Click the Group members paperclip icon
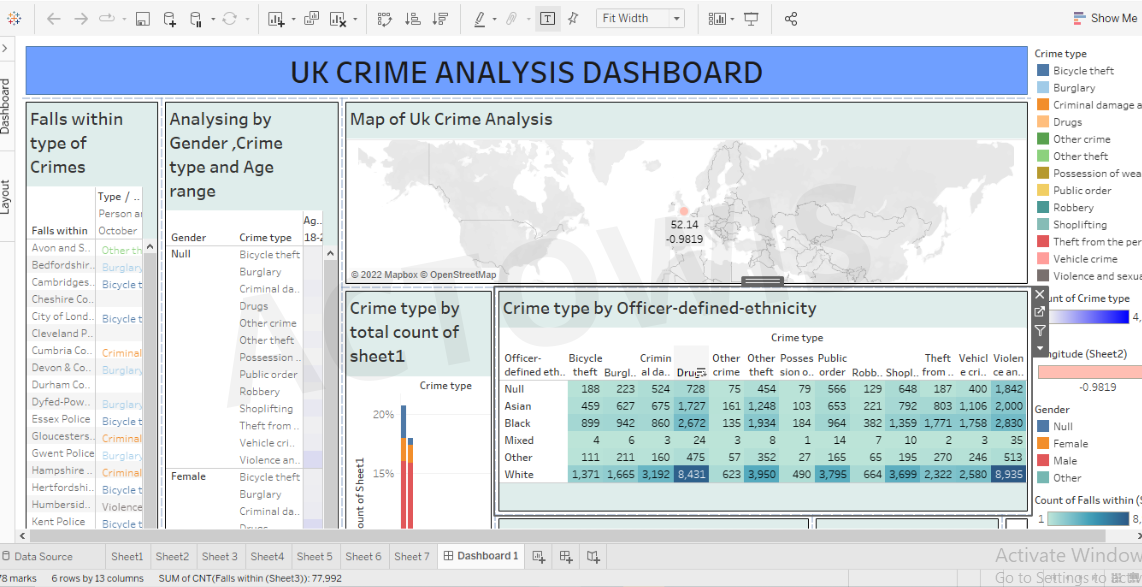The width and height of the screenshot is (1142, 587). (x=511, y=19)
